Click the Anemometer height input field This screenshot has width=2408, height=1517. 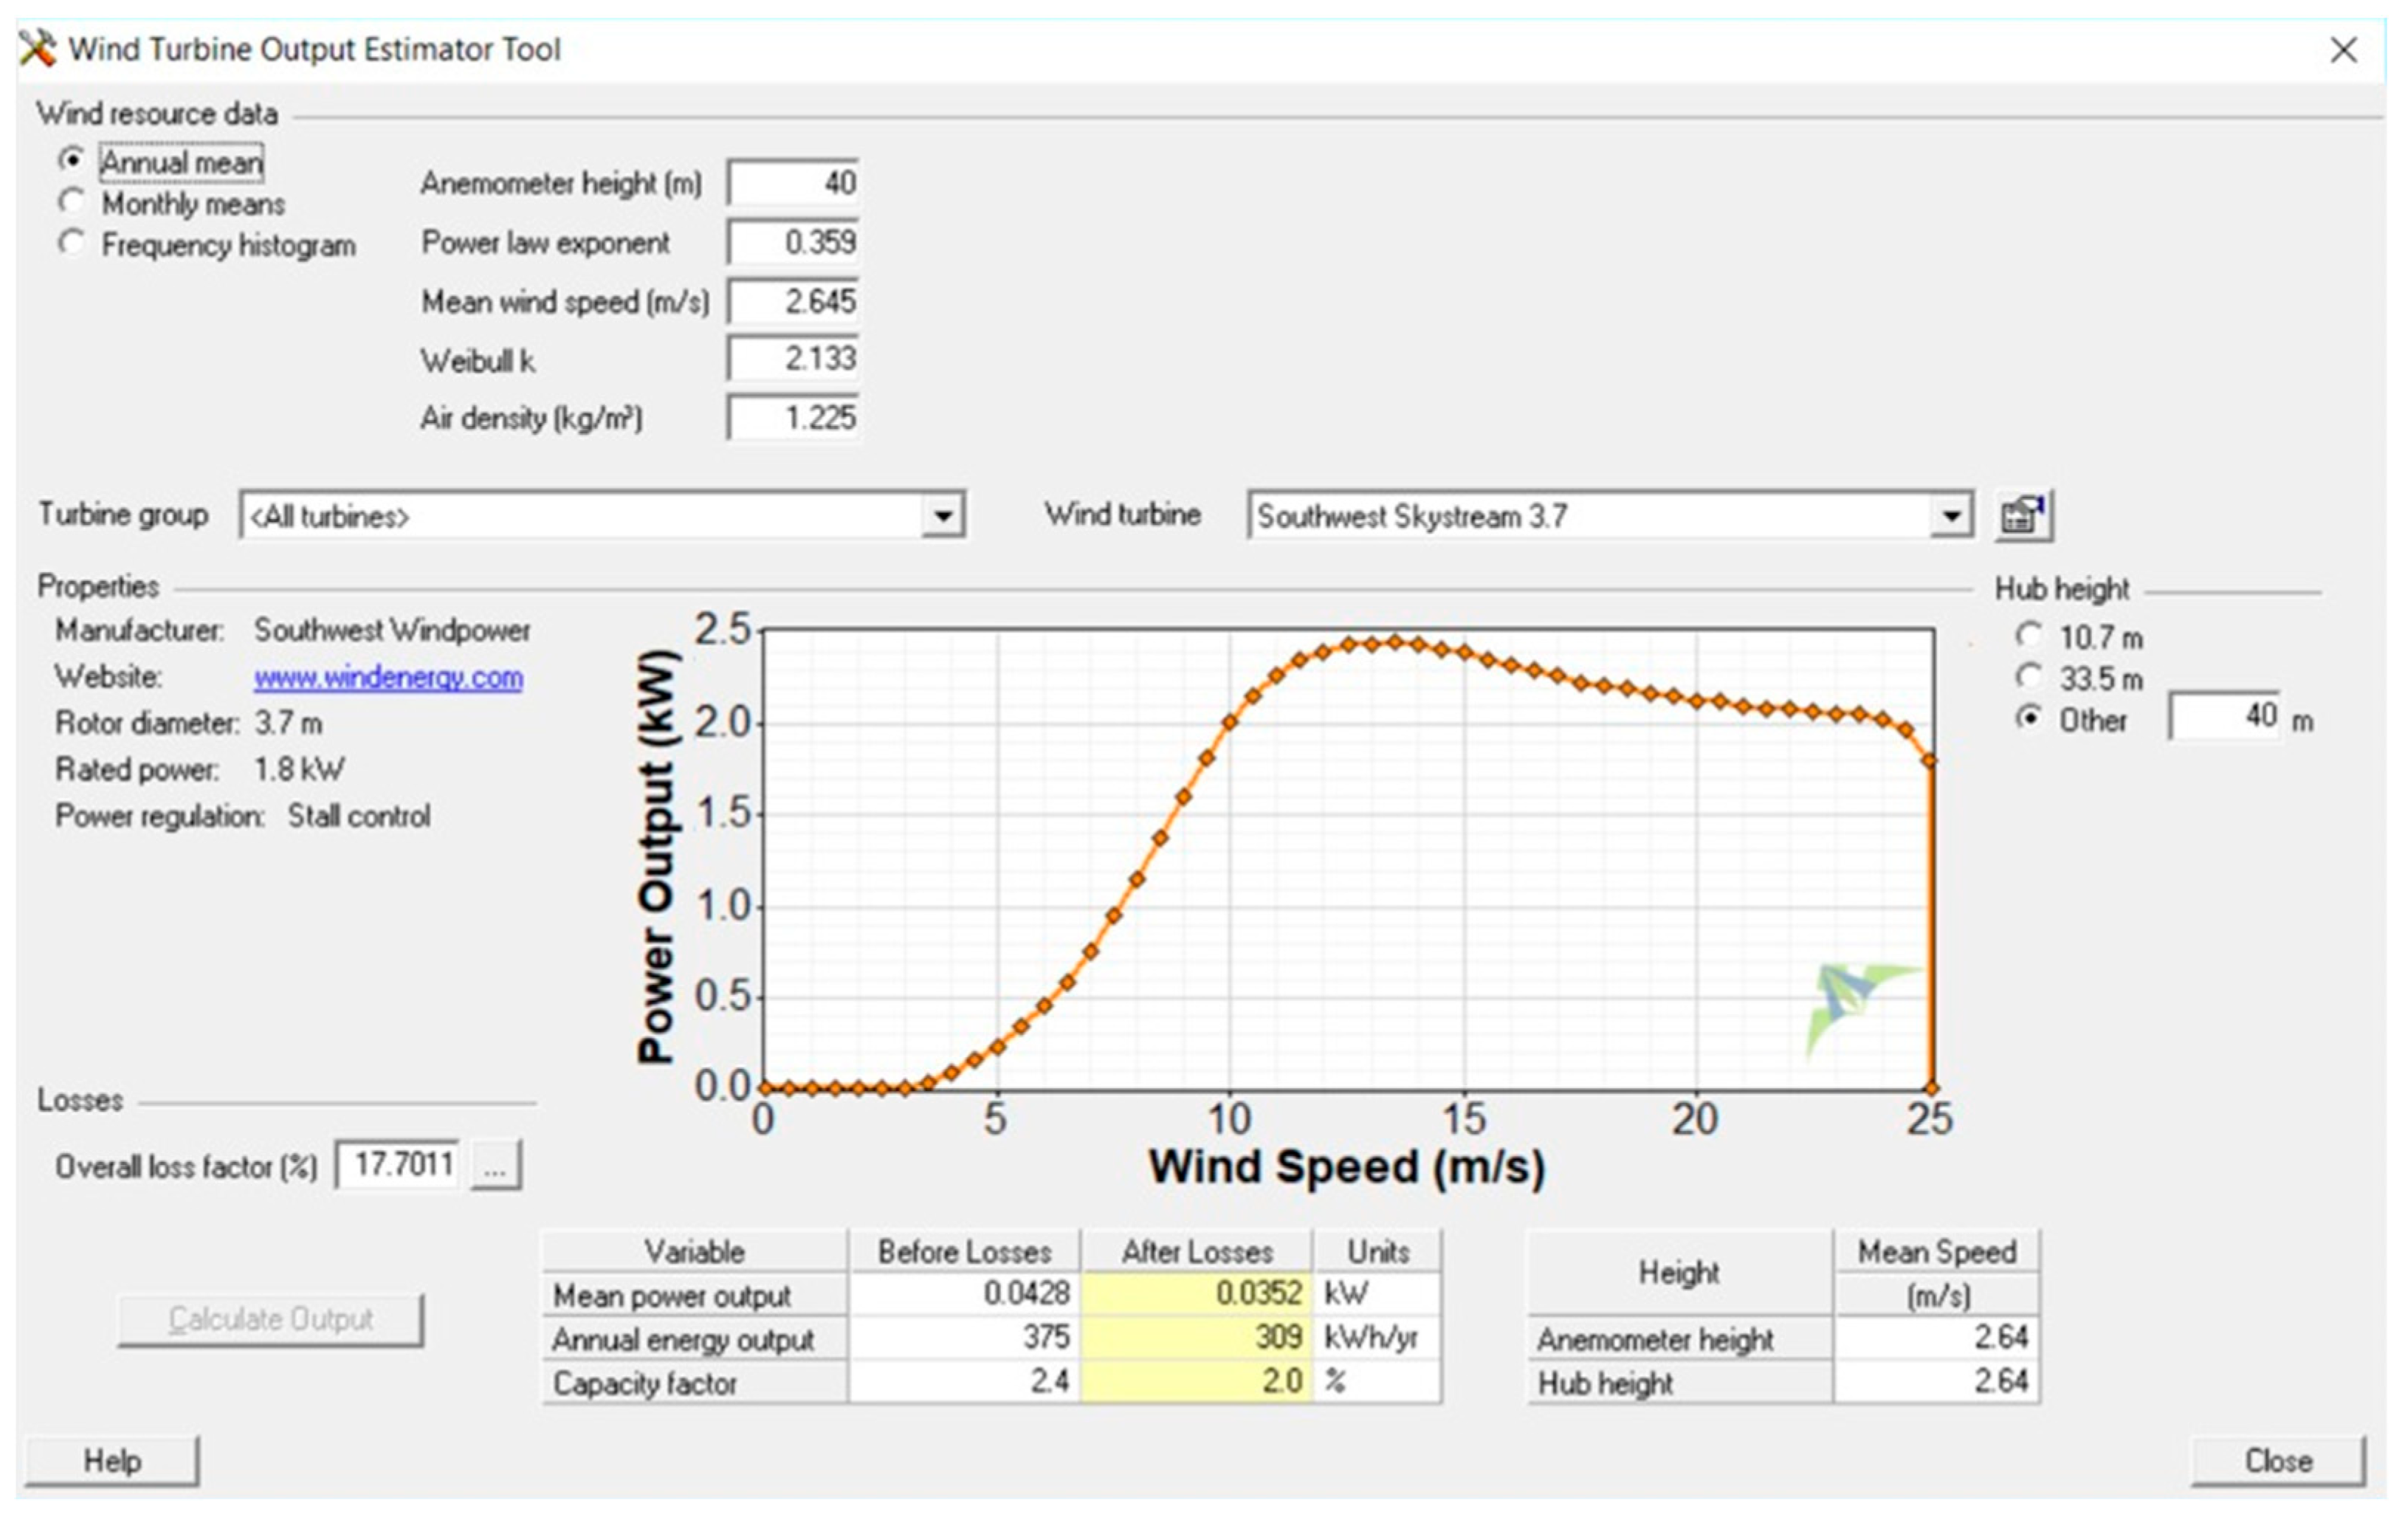[x=793, y=182]
